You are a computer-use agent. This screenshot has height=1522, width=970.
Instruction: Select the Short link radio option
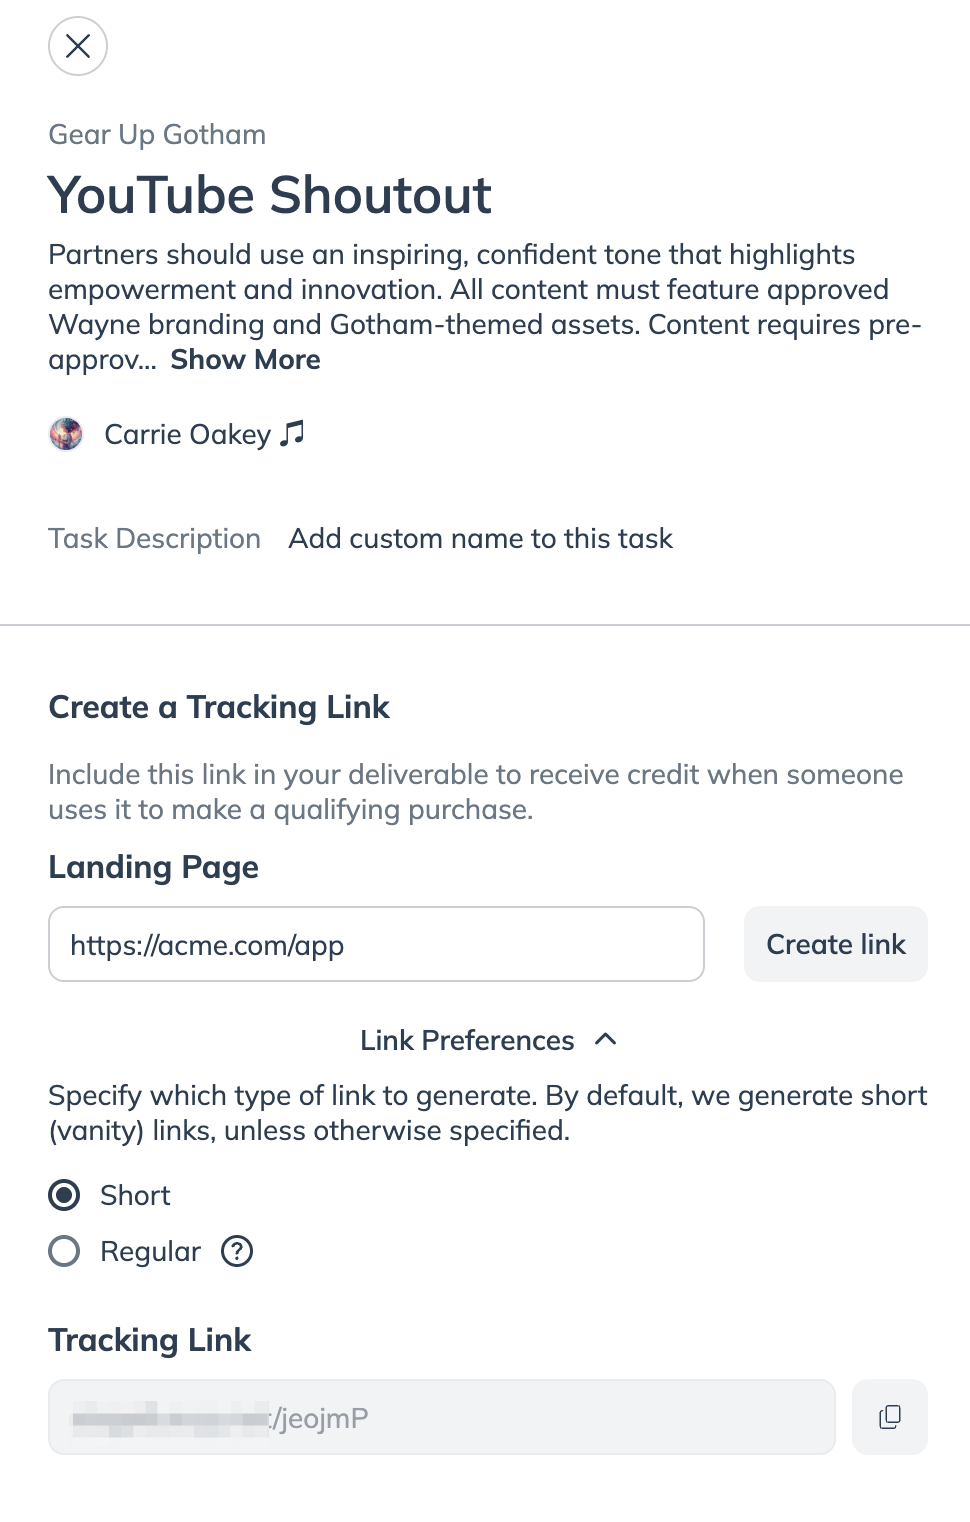pos(65,1195)
